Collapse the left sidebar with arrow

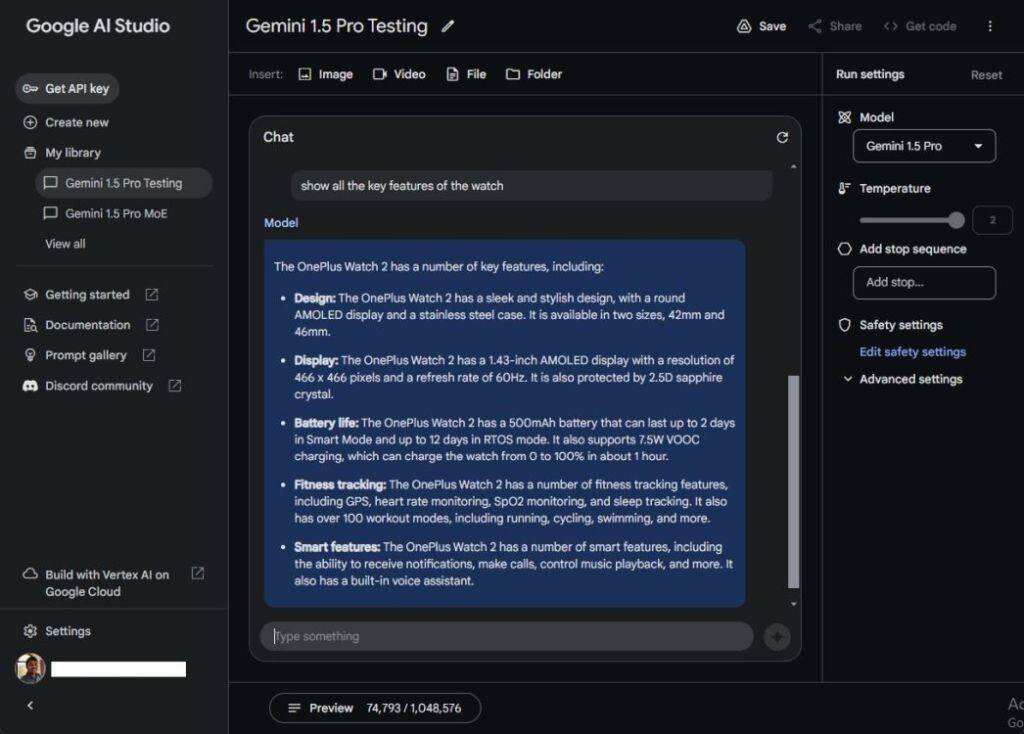pyautogui.click(x=30, y=705)
